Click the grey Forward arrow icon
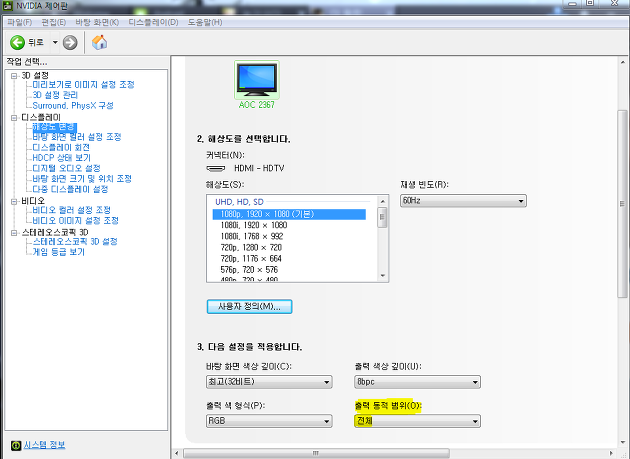The height and width of the screenshot is (459, 630). pos(70,42)
